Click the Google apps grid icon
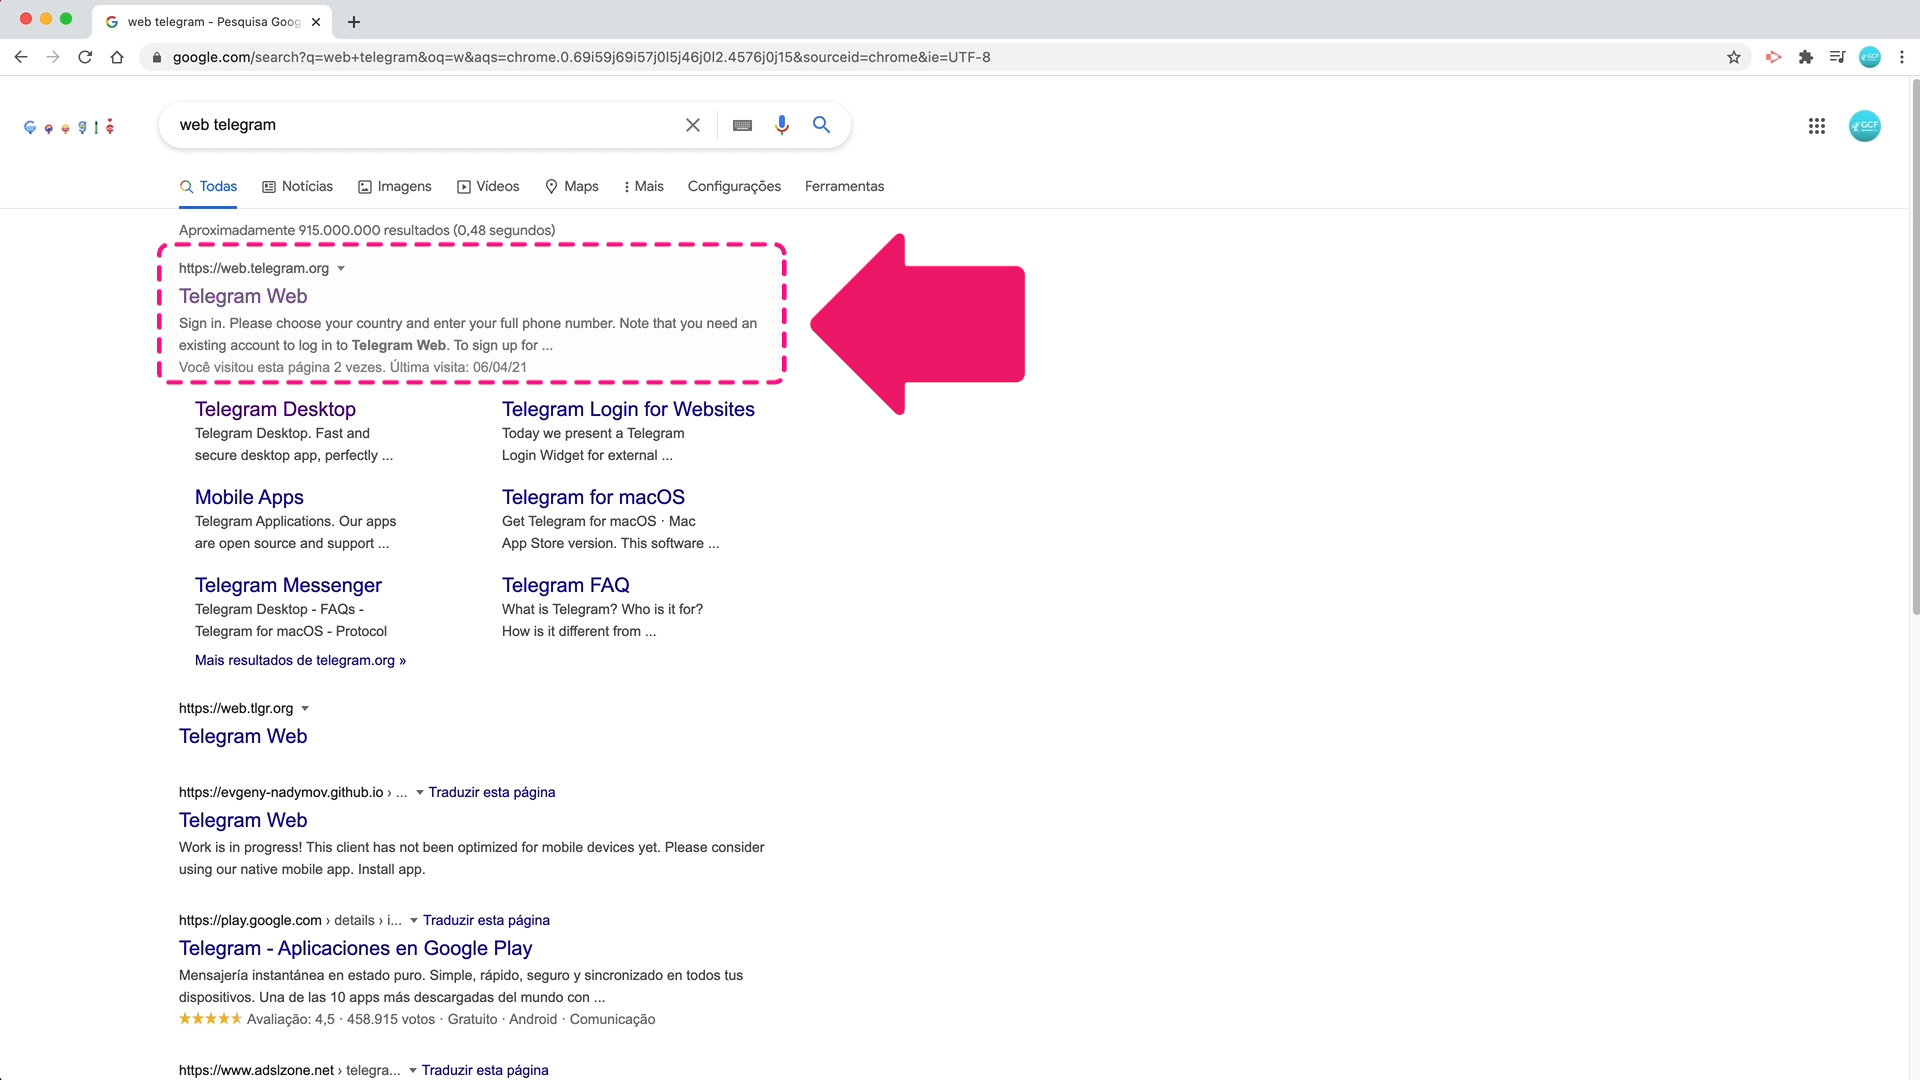This screenshot has width=1920, height=1080. click(1817, 125)
